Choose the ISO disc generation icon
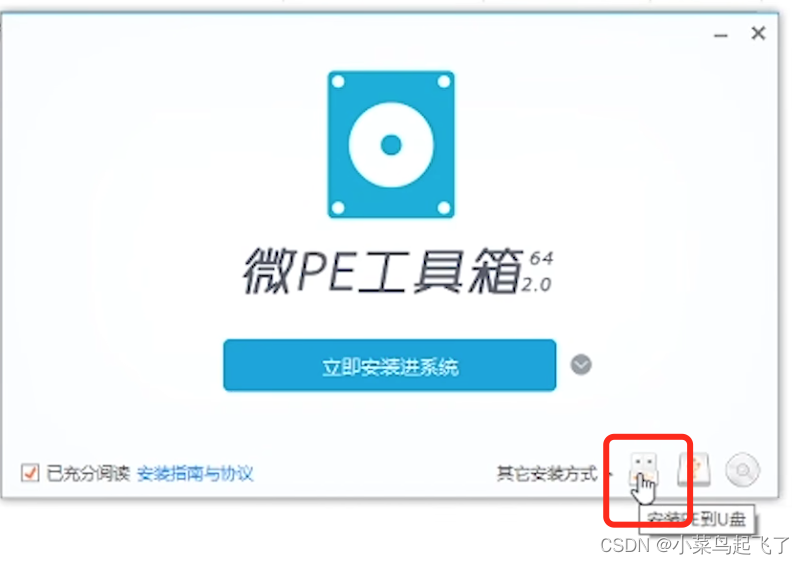The image size is (804, 564). (742, 470)
